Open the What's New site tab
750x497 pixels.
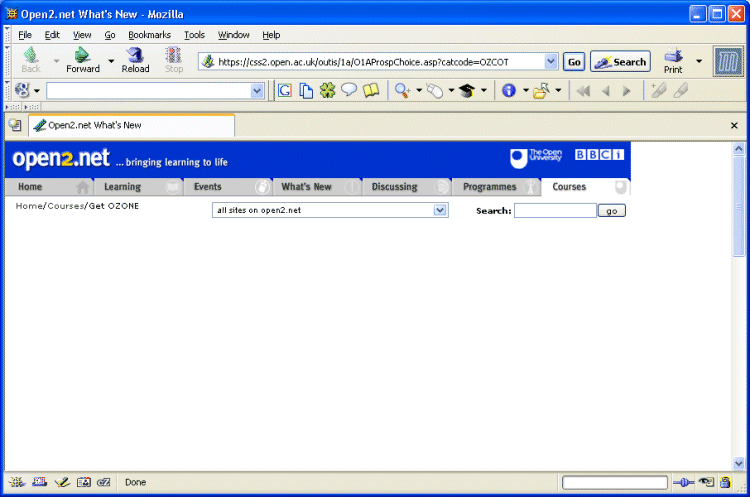pyautogui.click(x=318, y=187)
